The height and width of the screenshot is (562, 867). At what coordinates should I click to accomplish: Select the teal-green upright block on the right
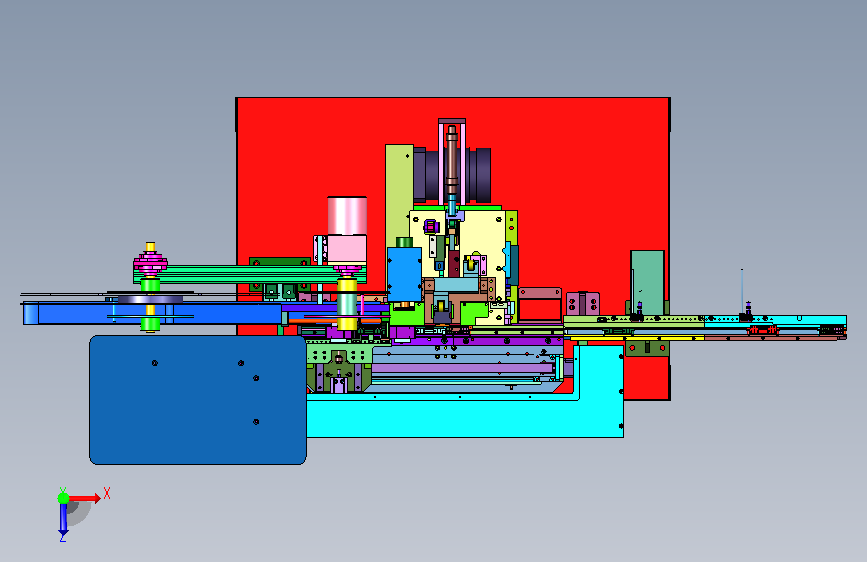647,282
